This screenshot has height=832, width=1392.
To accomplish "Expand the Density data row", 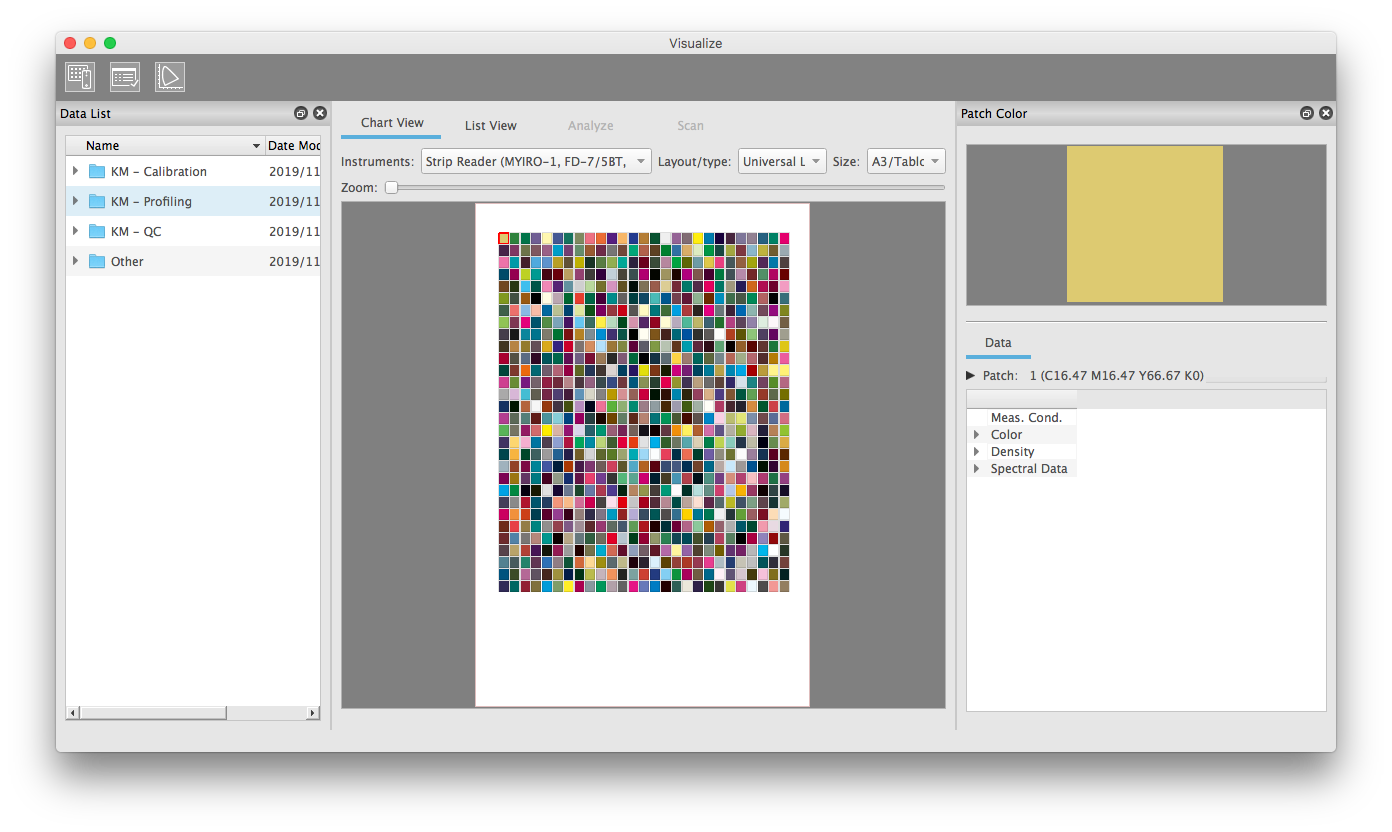I will pos(976,452).
